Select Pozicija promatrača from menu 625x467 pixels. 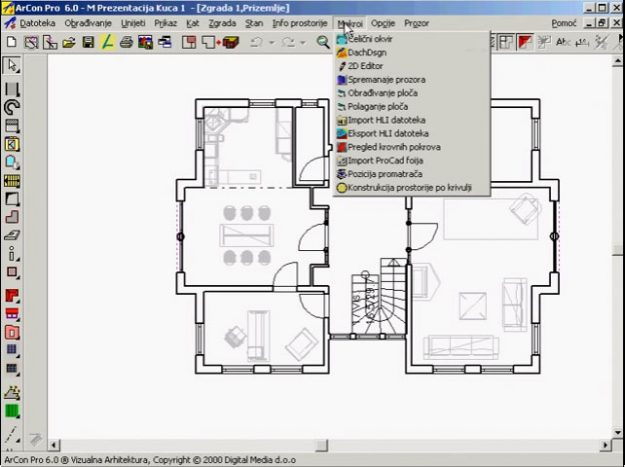point(384,173)
